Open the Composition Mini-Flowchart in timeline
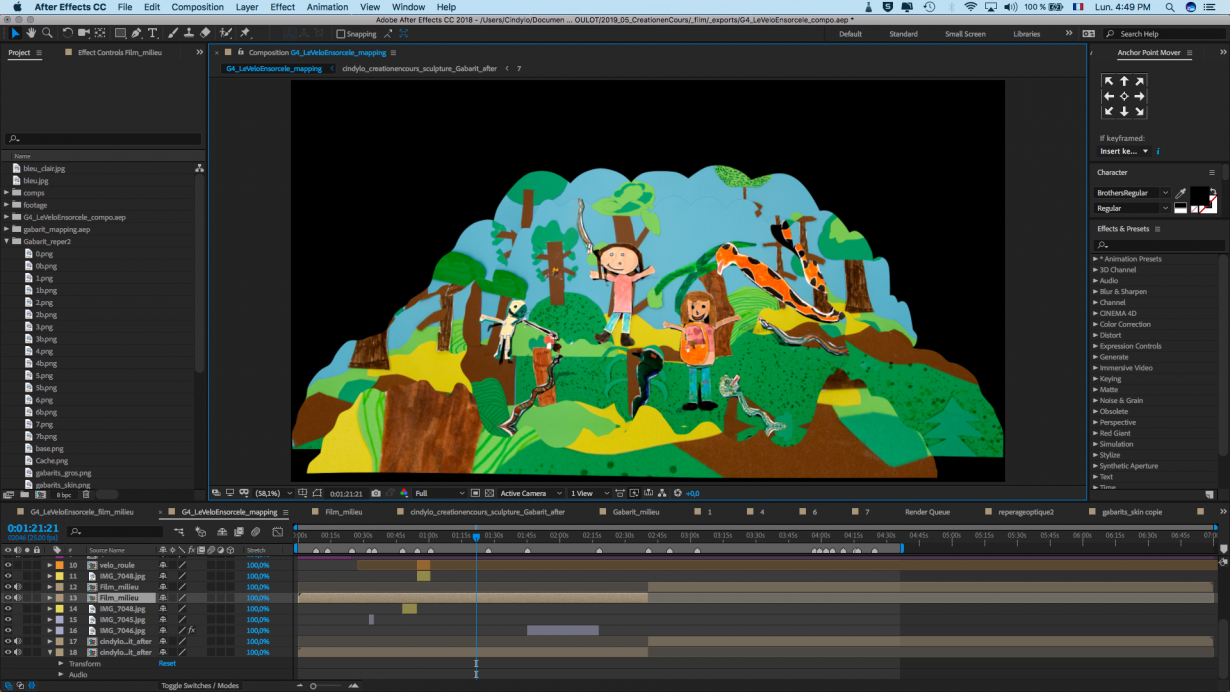Screen dimensions: 1230x692 pos(179,531)
